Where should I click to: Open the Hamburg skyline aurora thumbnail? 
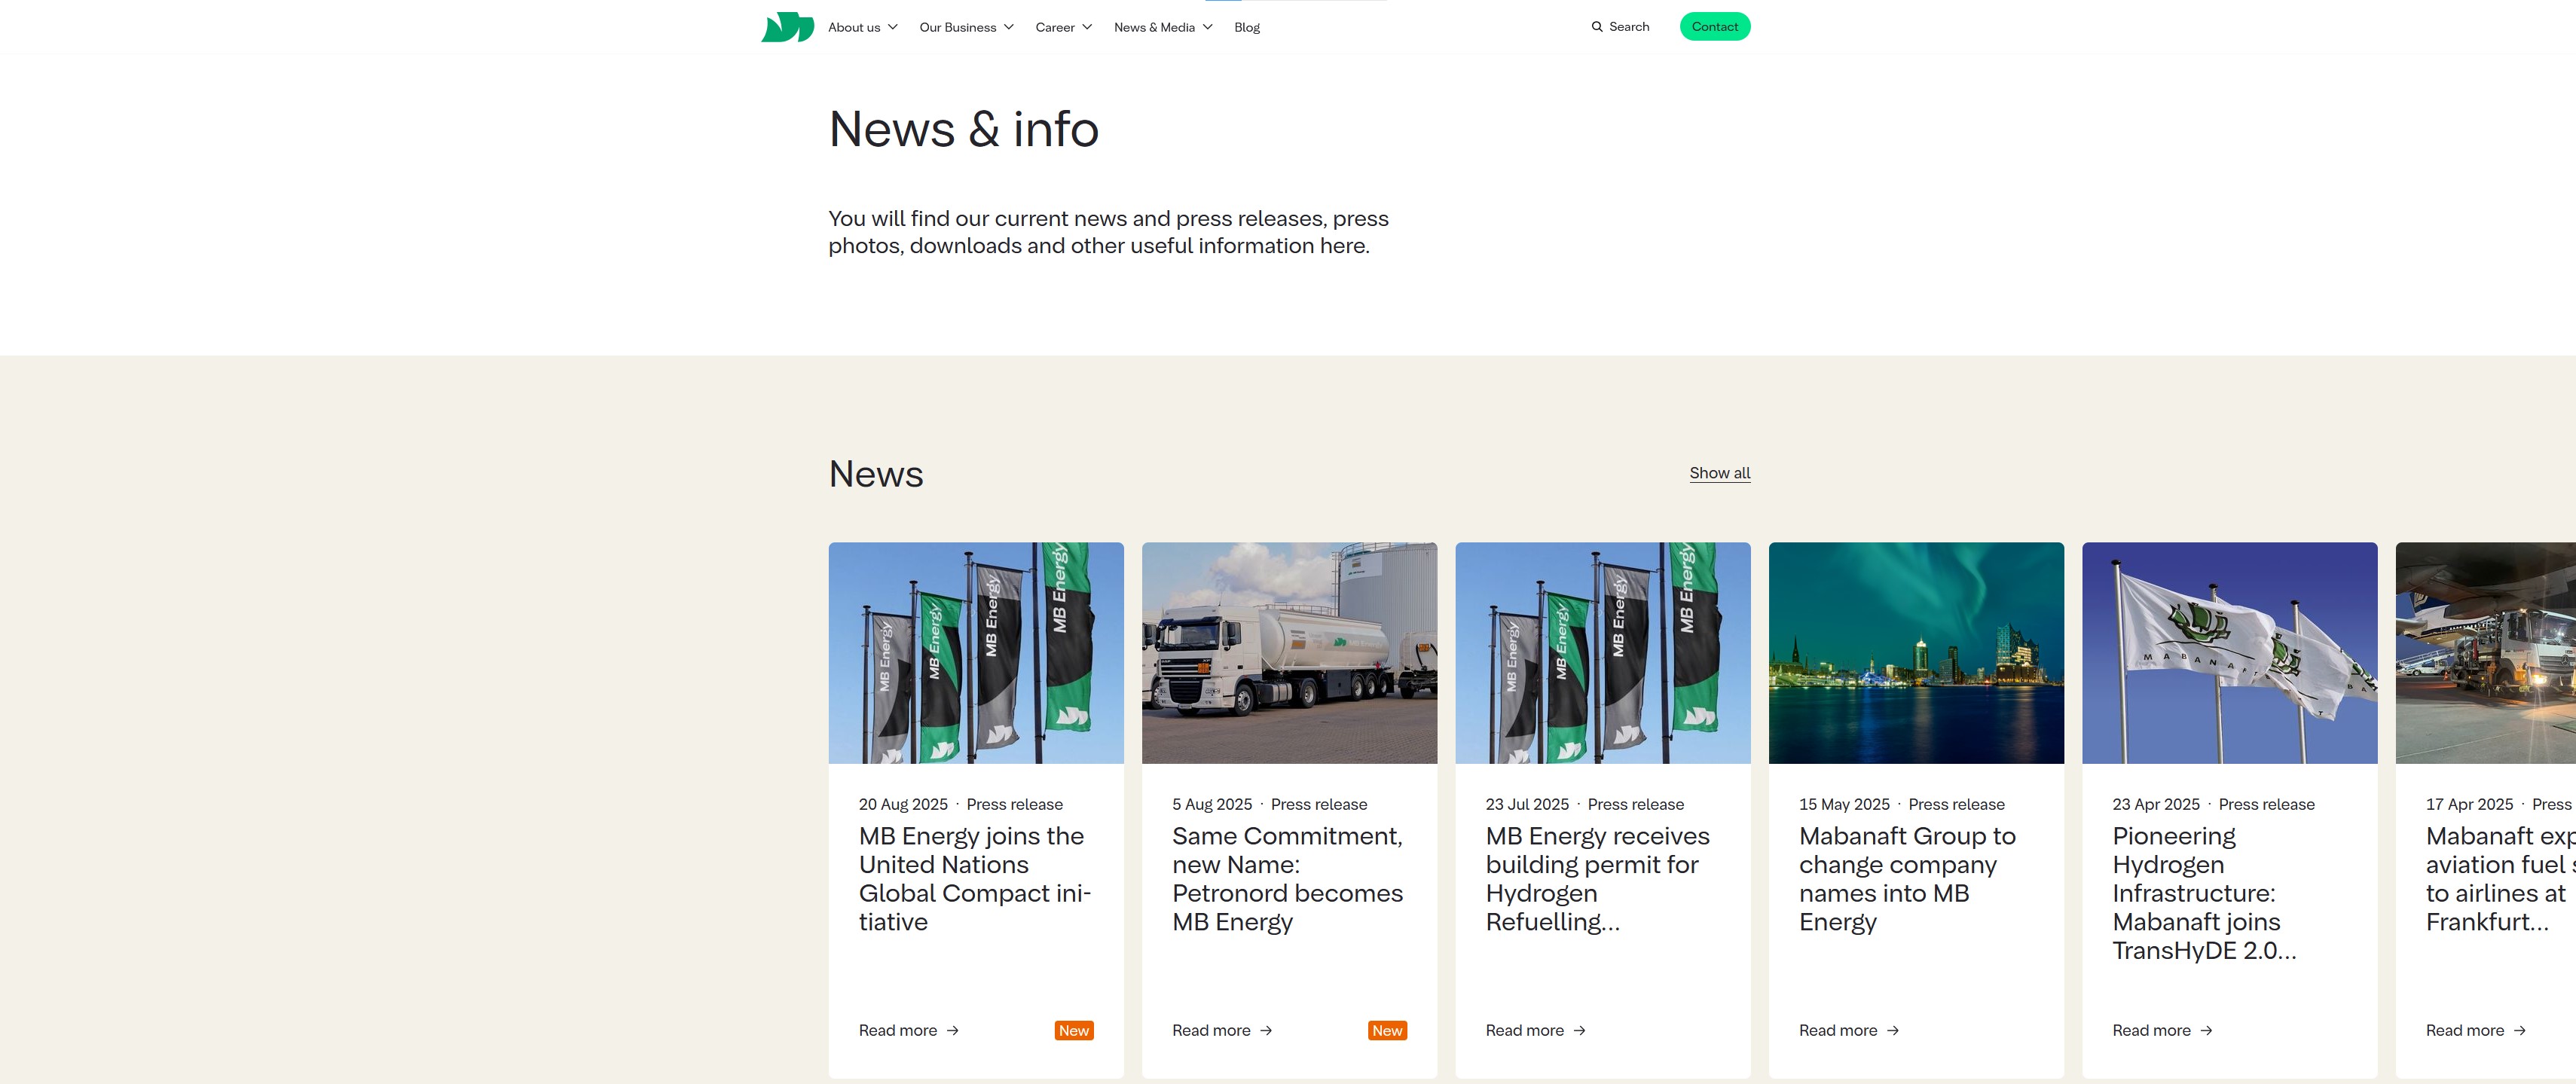pyautogui.click(x=1916, y=653)
